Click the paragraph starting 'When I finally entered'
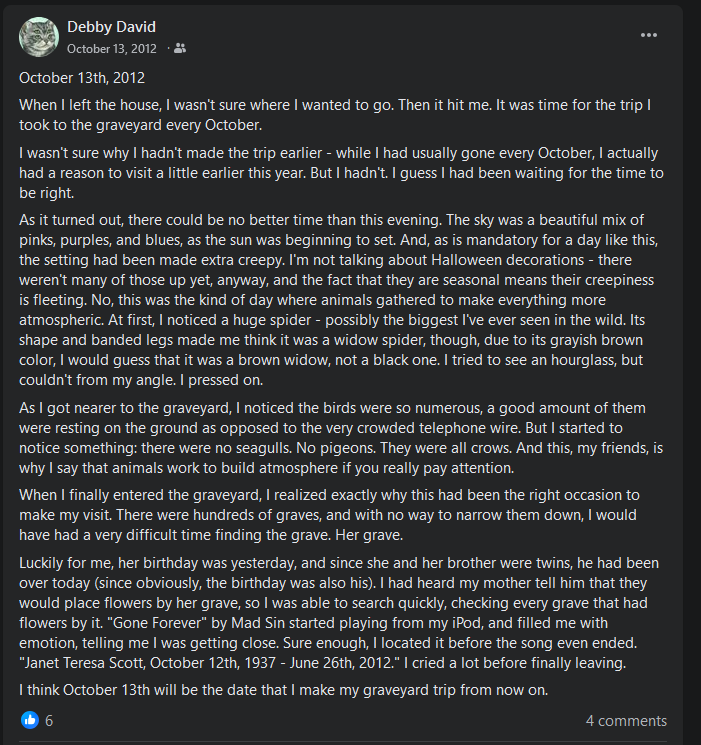Image resolution: width=701 pixels, height=745 pixels. click(x=329, y=515)
